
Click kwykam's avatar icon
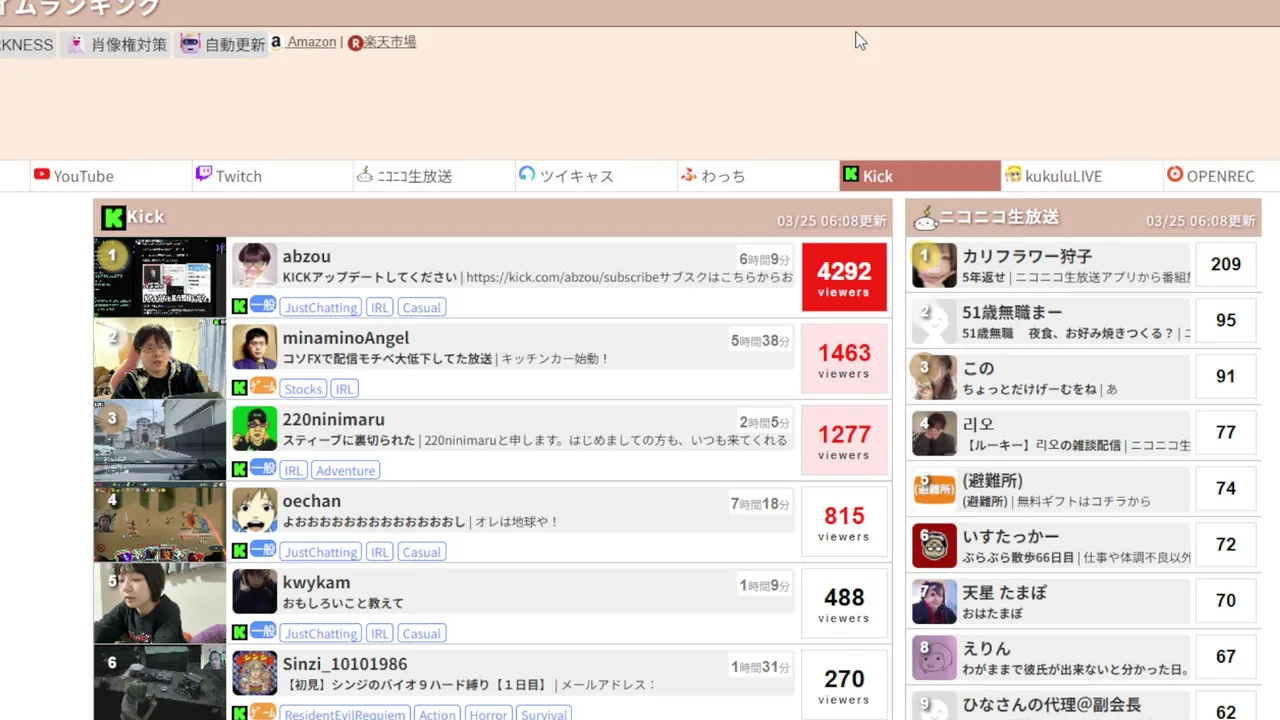[255, 591]
